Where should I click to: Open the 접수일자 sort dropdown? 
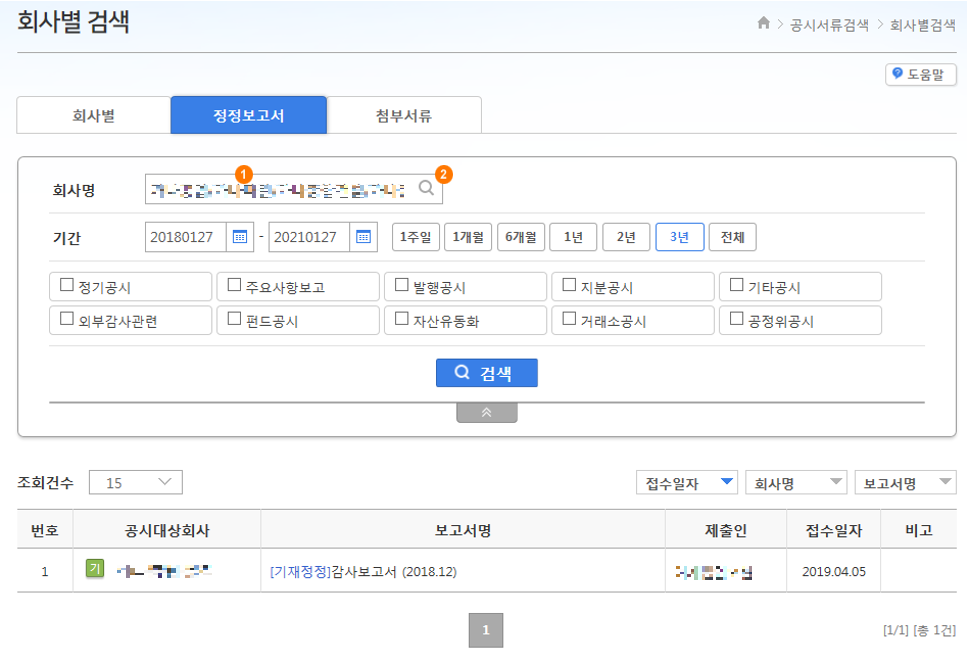(x=687, y=481)
